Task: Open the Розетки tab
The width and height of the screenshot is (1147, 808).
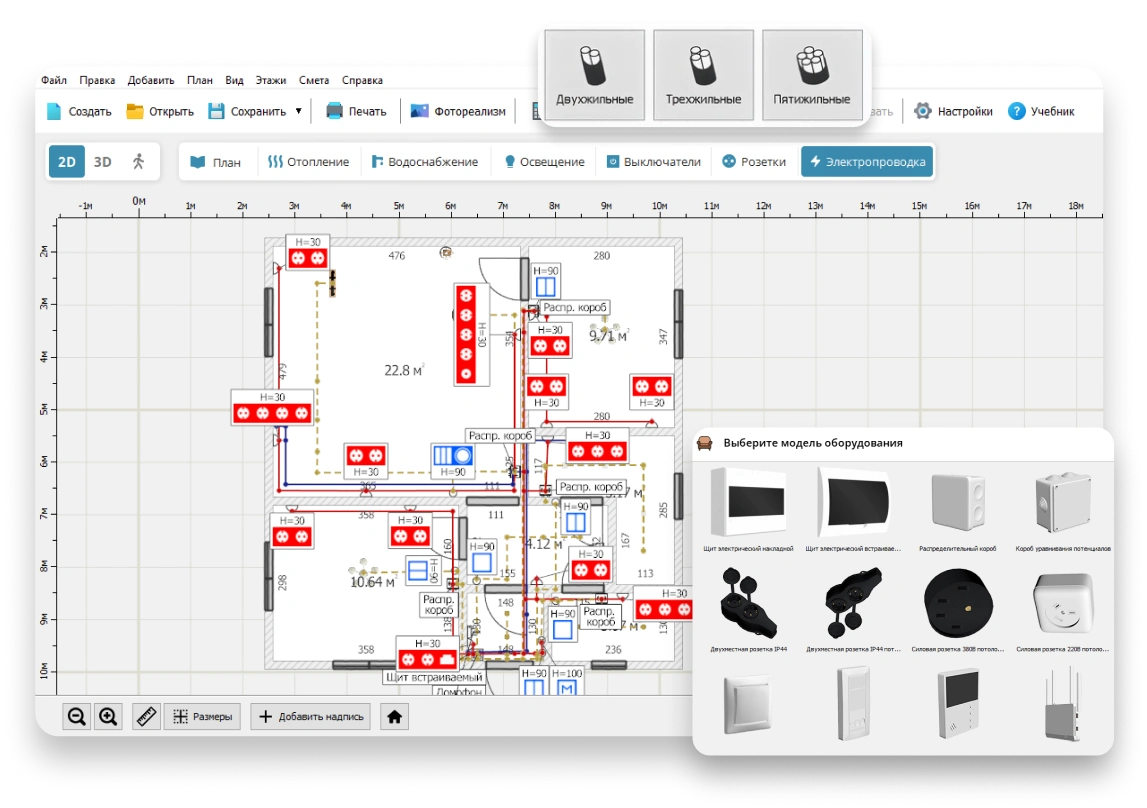Action: [755, 161]
